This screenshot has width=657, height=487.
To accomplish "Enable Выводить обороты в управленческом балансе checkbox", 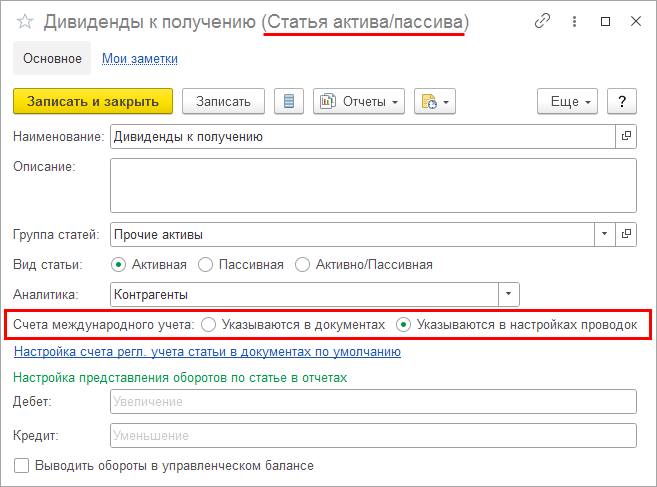I will click(22, 465).
